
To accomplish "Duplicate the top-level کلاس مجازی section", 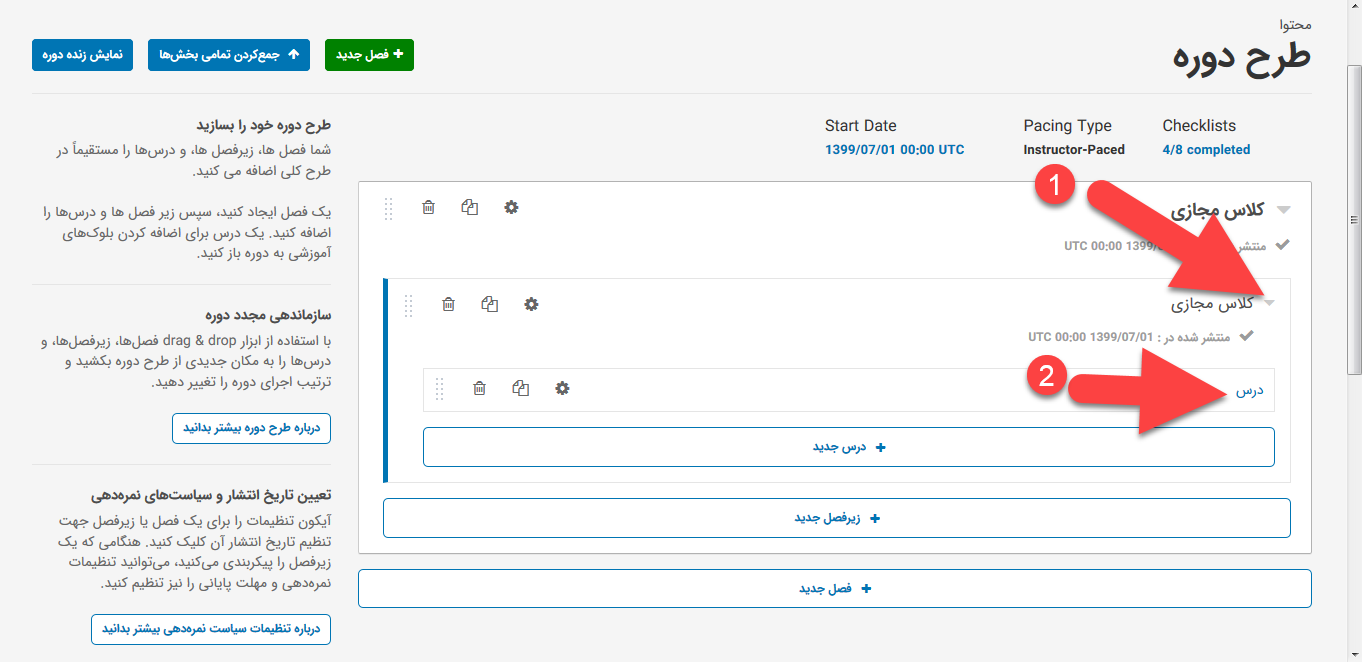I will point(470,207).
